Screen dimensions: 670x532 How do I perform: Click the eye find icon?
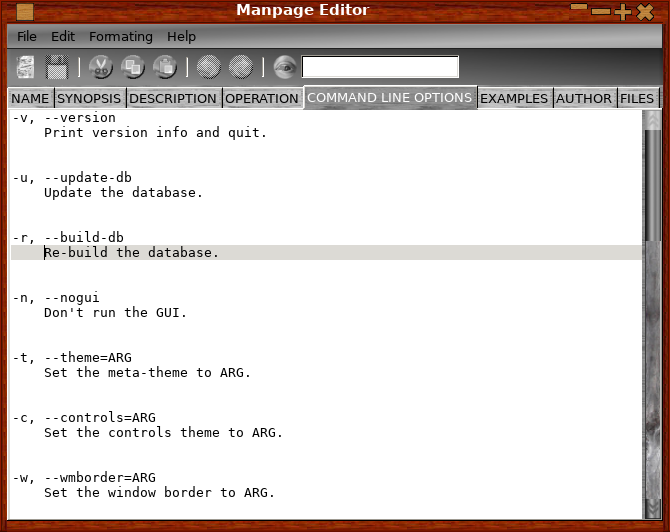pos(285,67)
